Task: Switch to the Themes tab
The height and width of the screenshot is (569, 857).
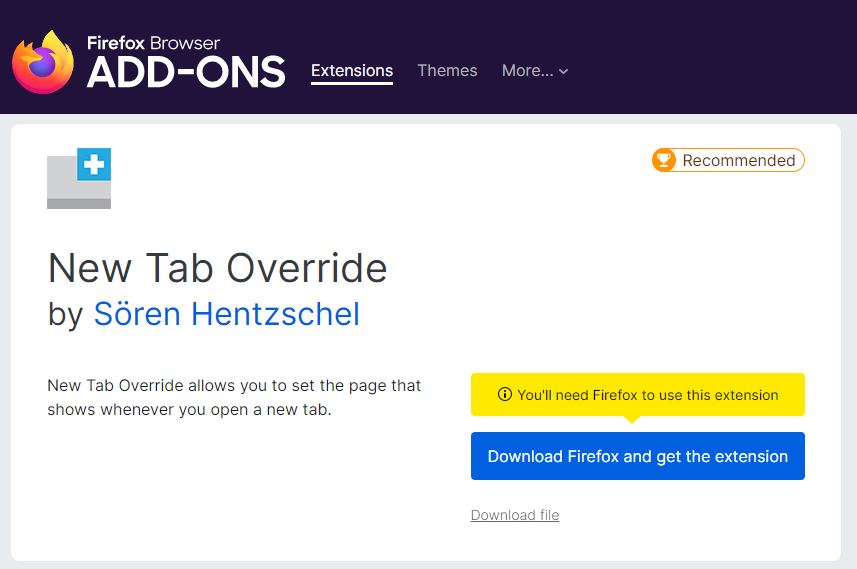Action: [x=447, y=71]
